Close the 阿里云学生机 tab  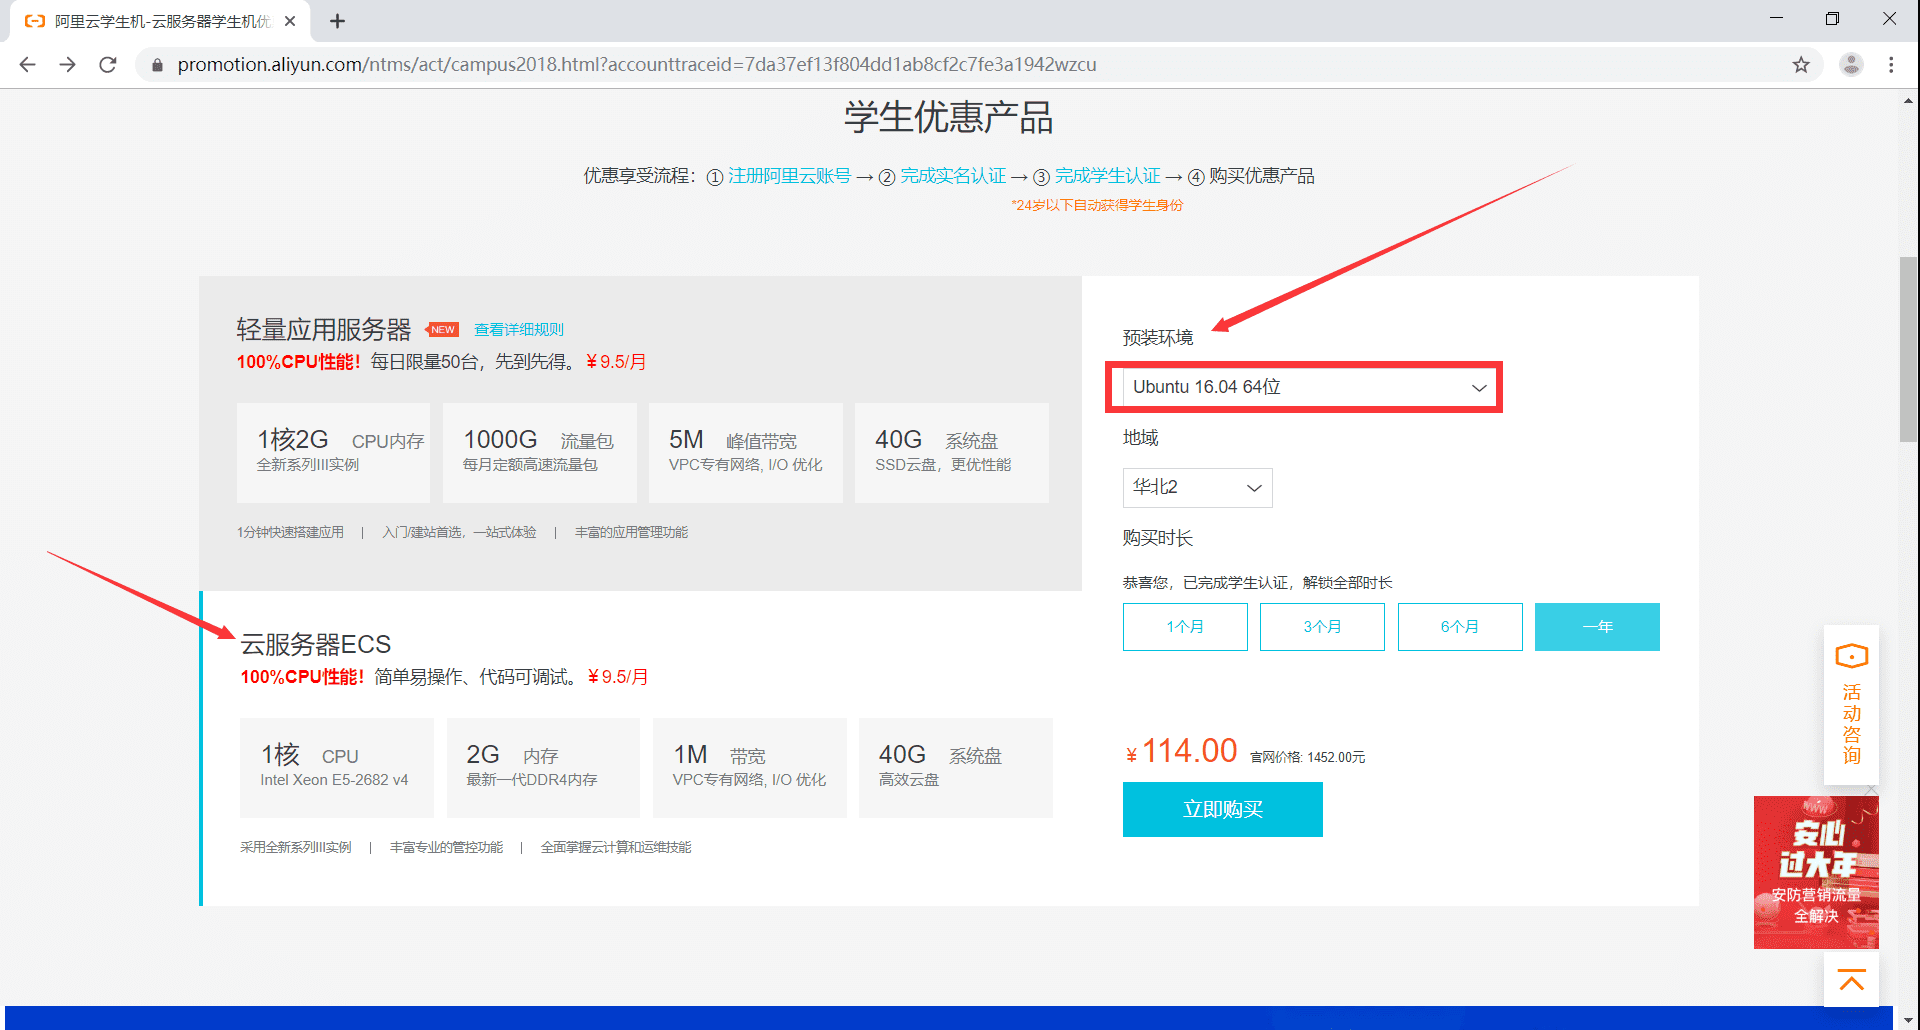pyautogui.click(x=290, y=21)
